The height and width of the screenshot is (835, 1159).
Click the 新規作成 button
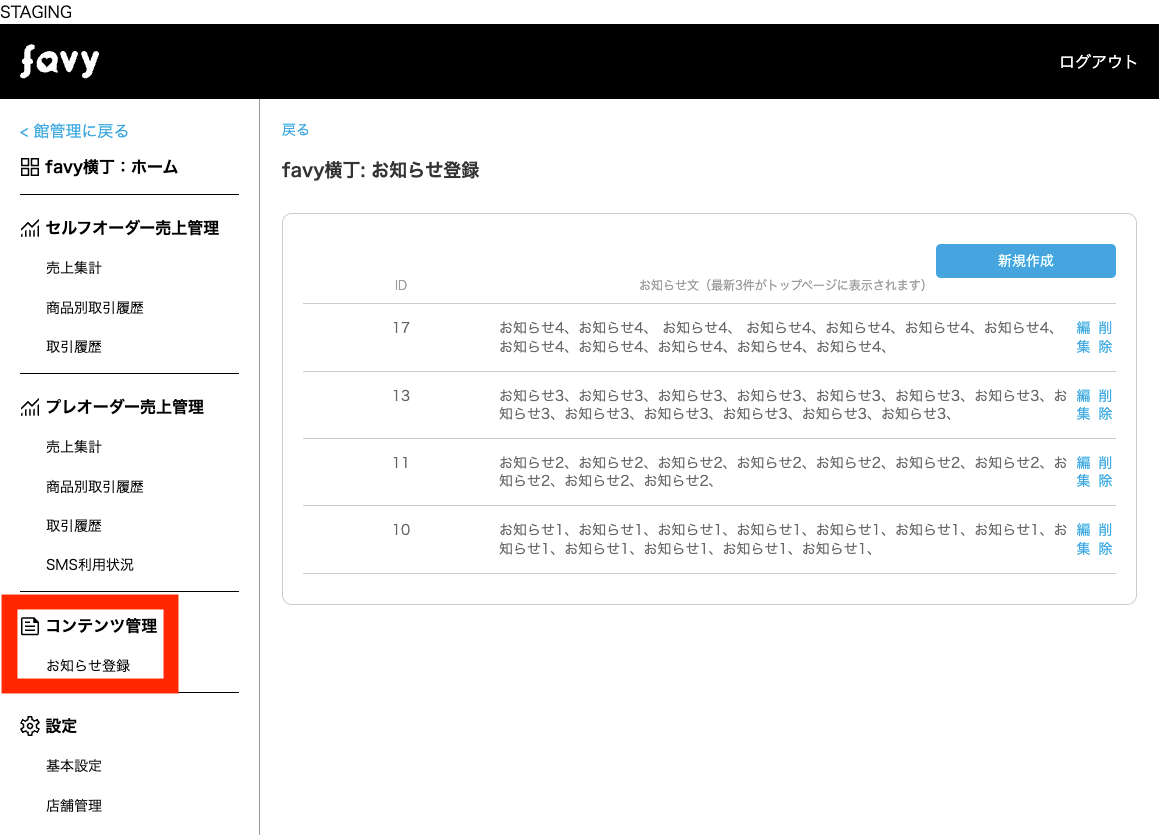pyautogui.click(x=1025, y=261)
